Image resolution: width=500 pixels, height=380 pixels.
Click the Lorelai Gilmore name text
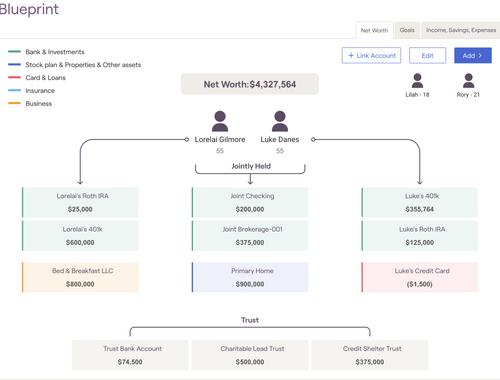click(x=220, y=139)
